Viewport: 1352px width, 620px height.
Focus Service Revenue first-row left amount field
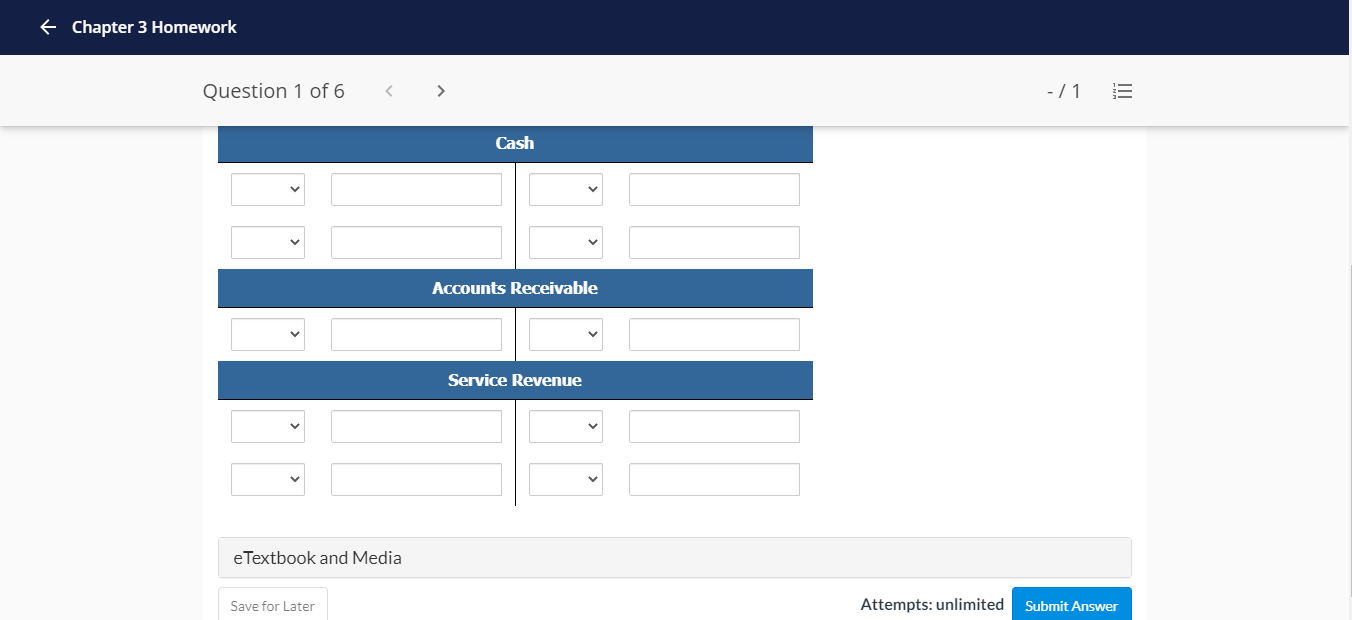(416, 427)
